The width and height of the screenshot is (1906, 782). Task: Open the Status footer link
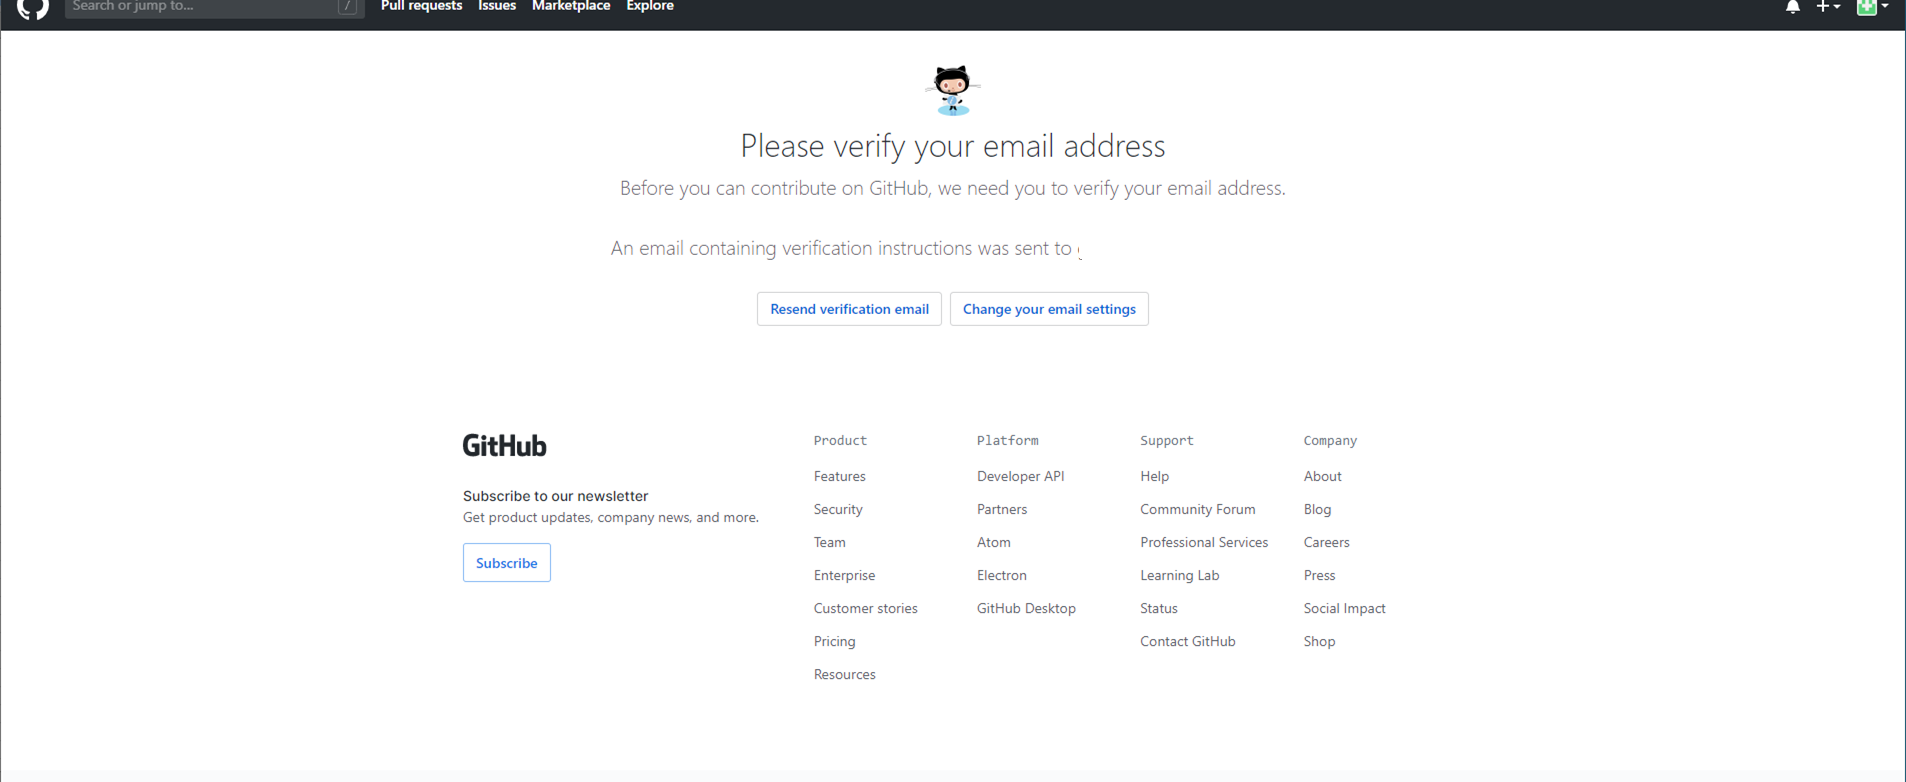point(1158,609)
